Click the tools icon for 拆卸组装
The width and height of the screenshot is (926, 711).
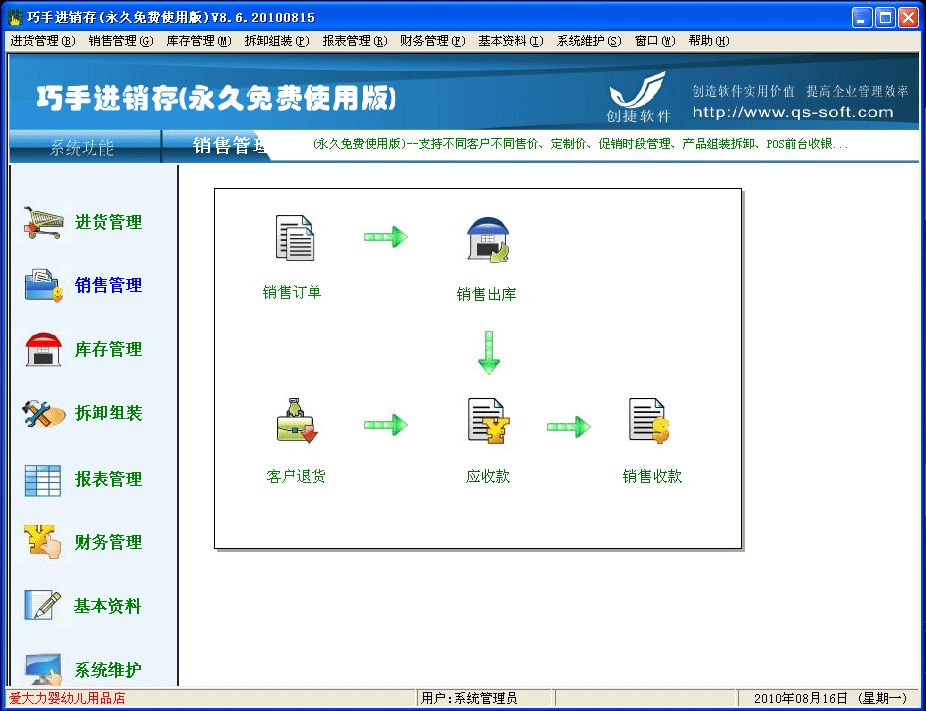[x=43, y=413]
